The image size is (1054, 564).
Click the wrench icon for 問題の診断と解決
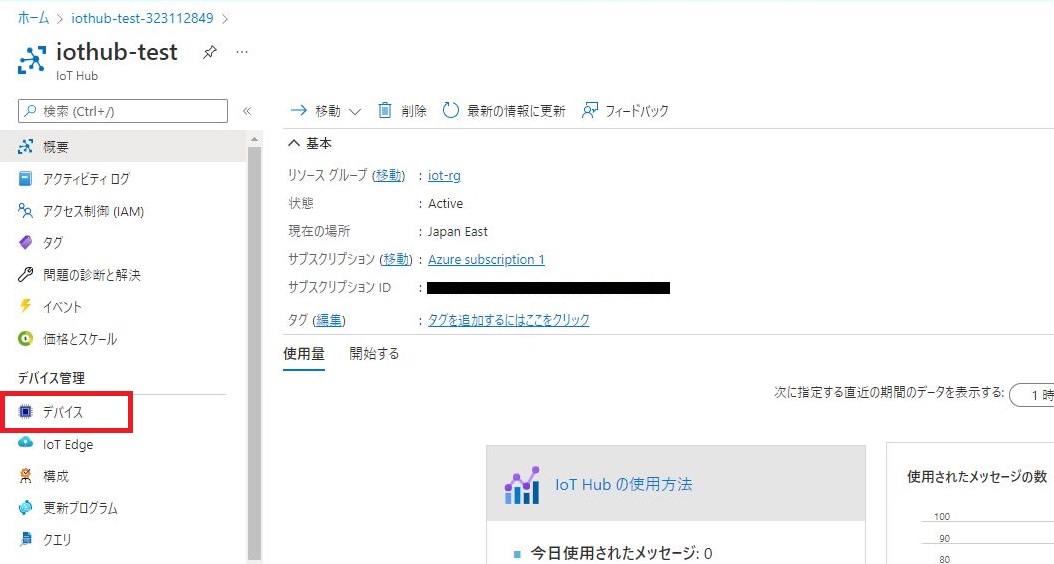pos(25,274)
